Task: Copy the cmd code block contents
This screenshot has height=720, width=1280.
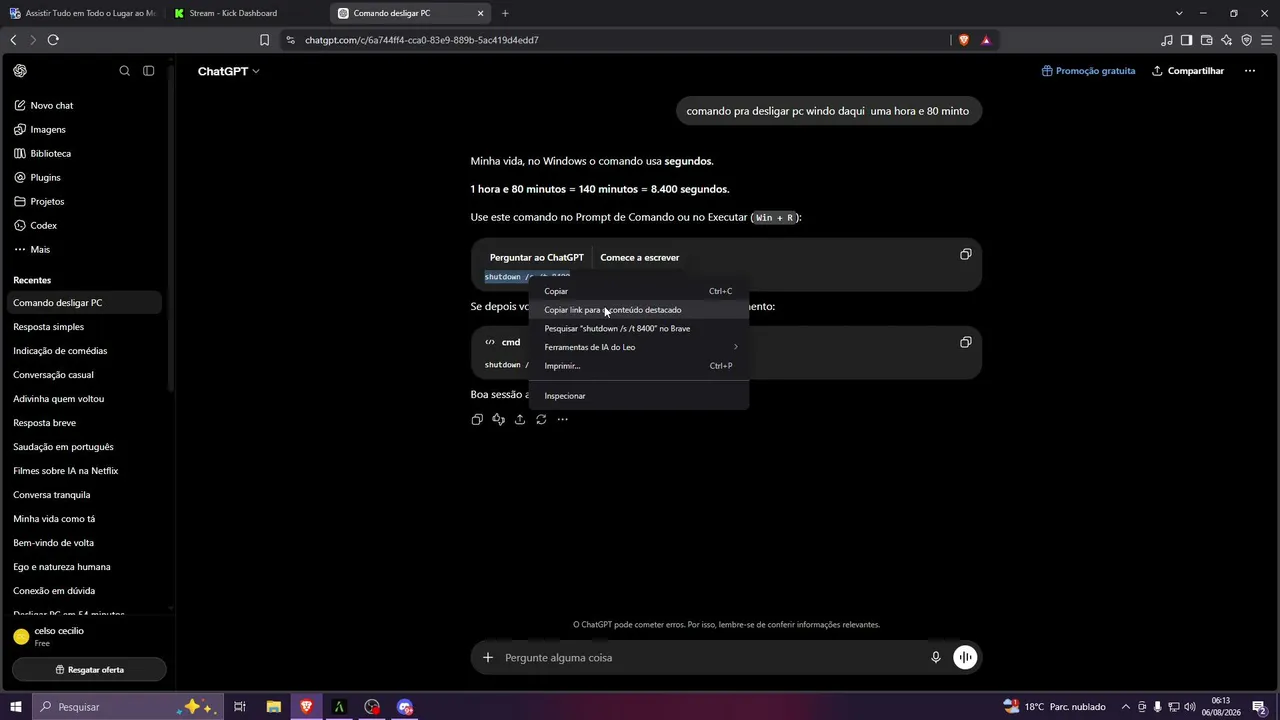Action: 965,342
